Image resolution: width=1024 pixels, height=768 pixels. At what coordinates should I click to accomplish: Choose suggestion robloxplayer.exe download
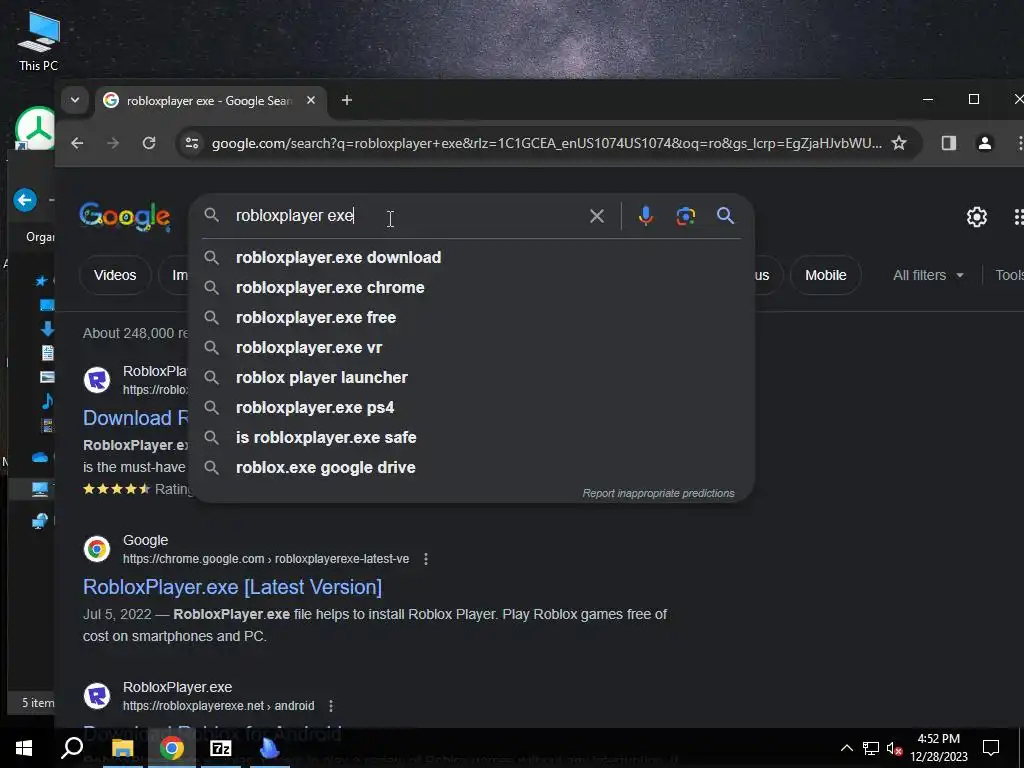pos(471,257)
